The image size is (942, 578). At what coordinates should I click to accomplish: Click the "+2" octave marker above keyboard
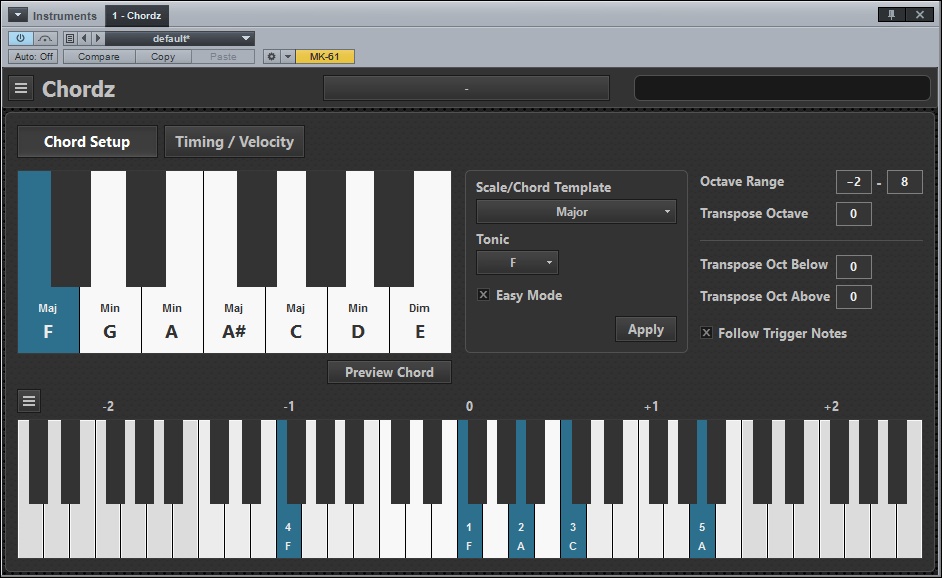[x=831, y=407]
